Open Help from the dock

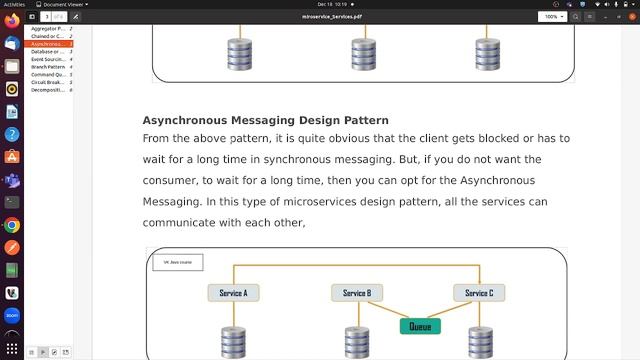(12, 134)
